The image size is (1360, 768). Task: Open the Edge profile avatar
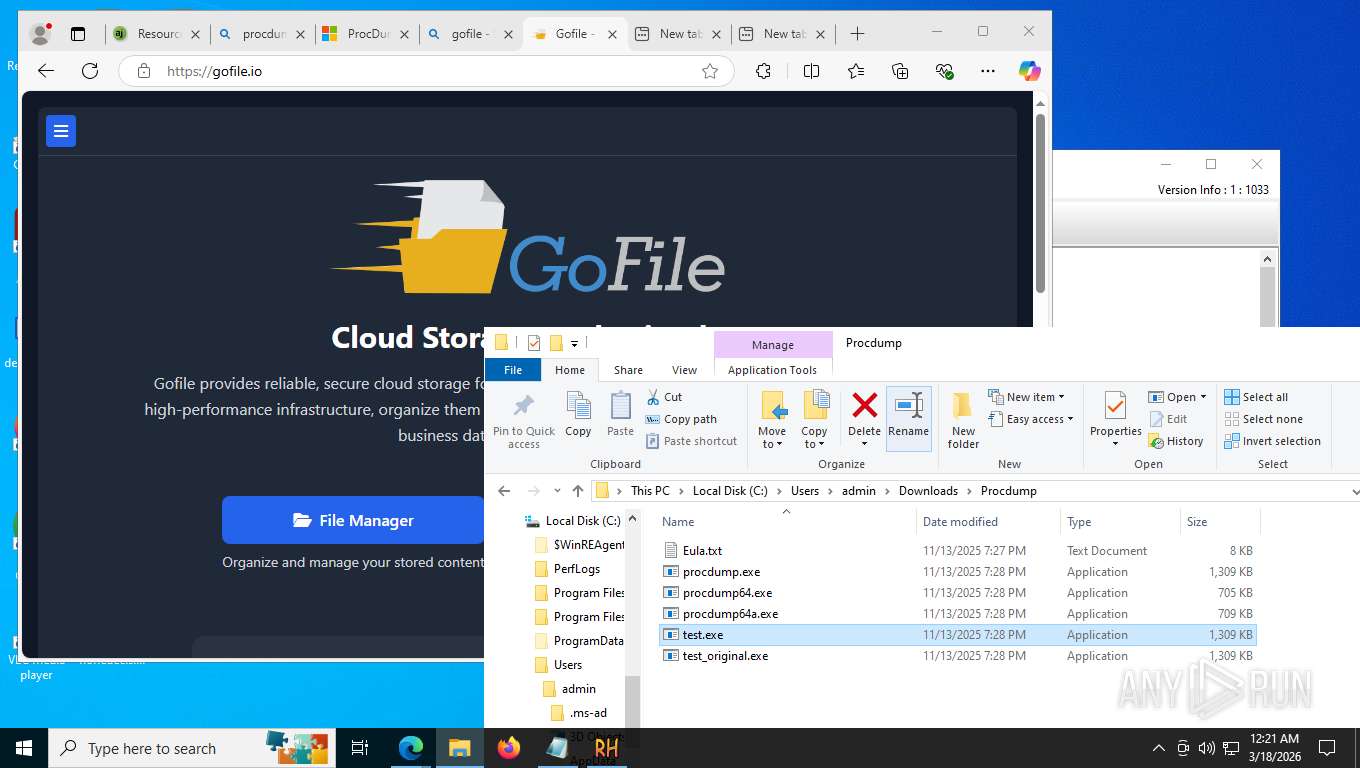click(40, 34)
